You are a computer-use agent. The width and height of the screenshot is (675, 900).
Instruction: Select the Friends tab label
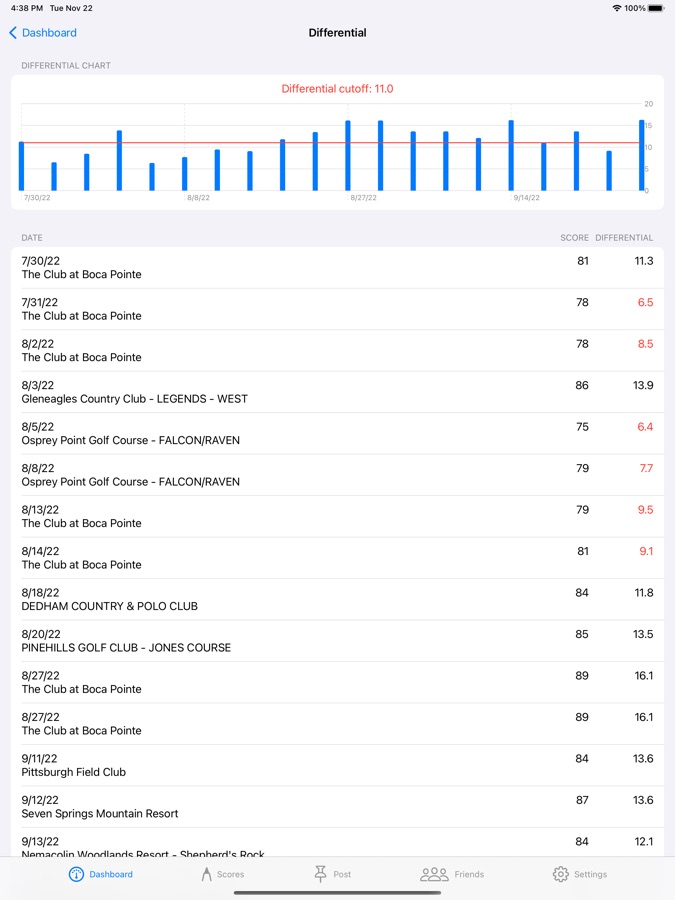pos(469,874)
